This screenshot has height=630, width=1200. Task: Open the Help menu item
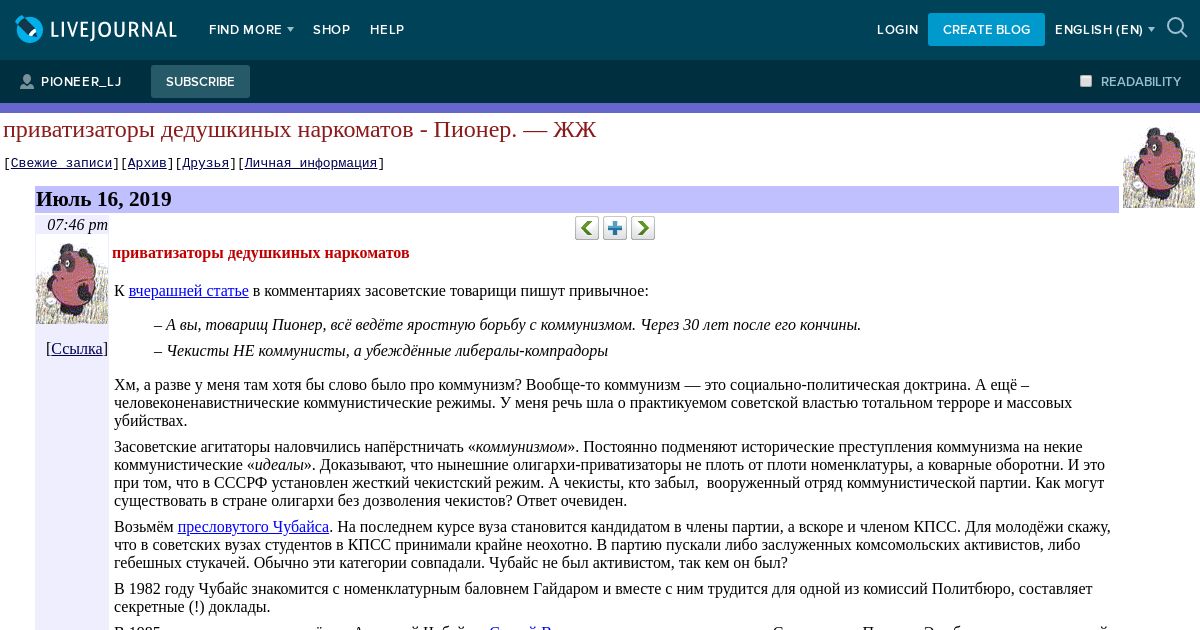pyautogui.click(x=387, y=30)
